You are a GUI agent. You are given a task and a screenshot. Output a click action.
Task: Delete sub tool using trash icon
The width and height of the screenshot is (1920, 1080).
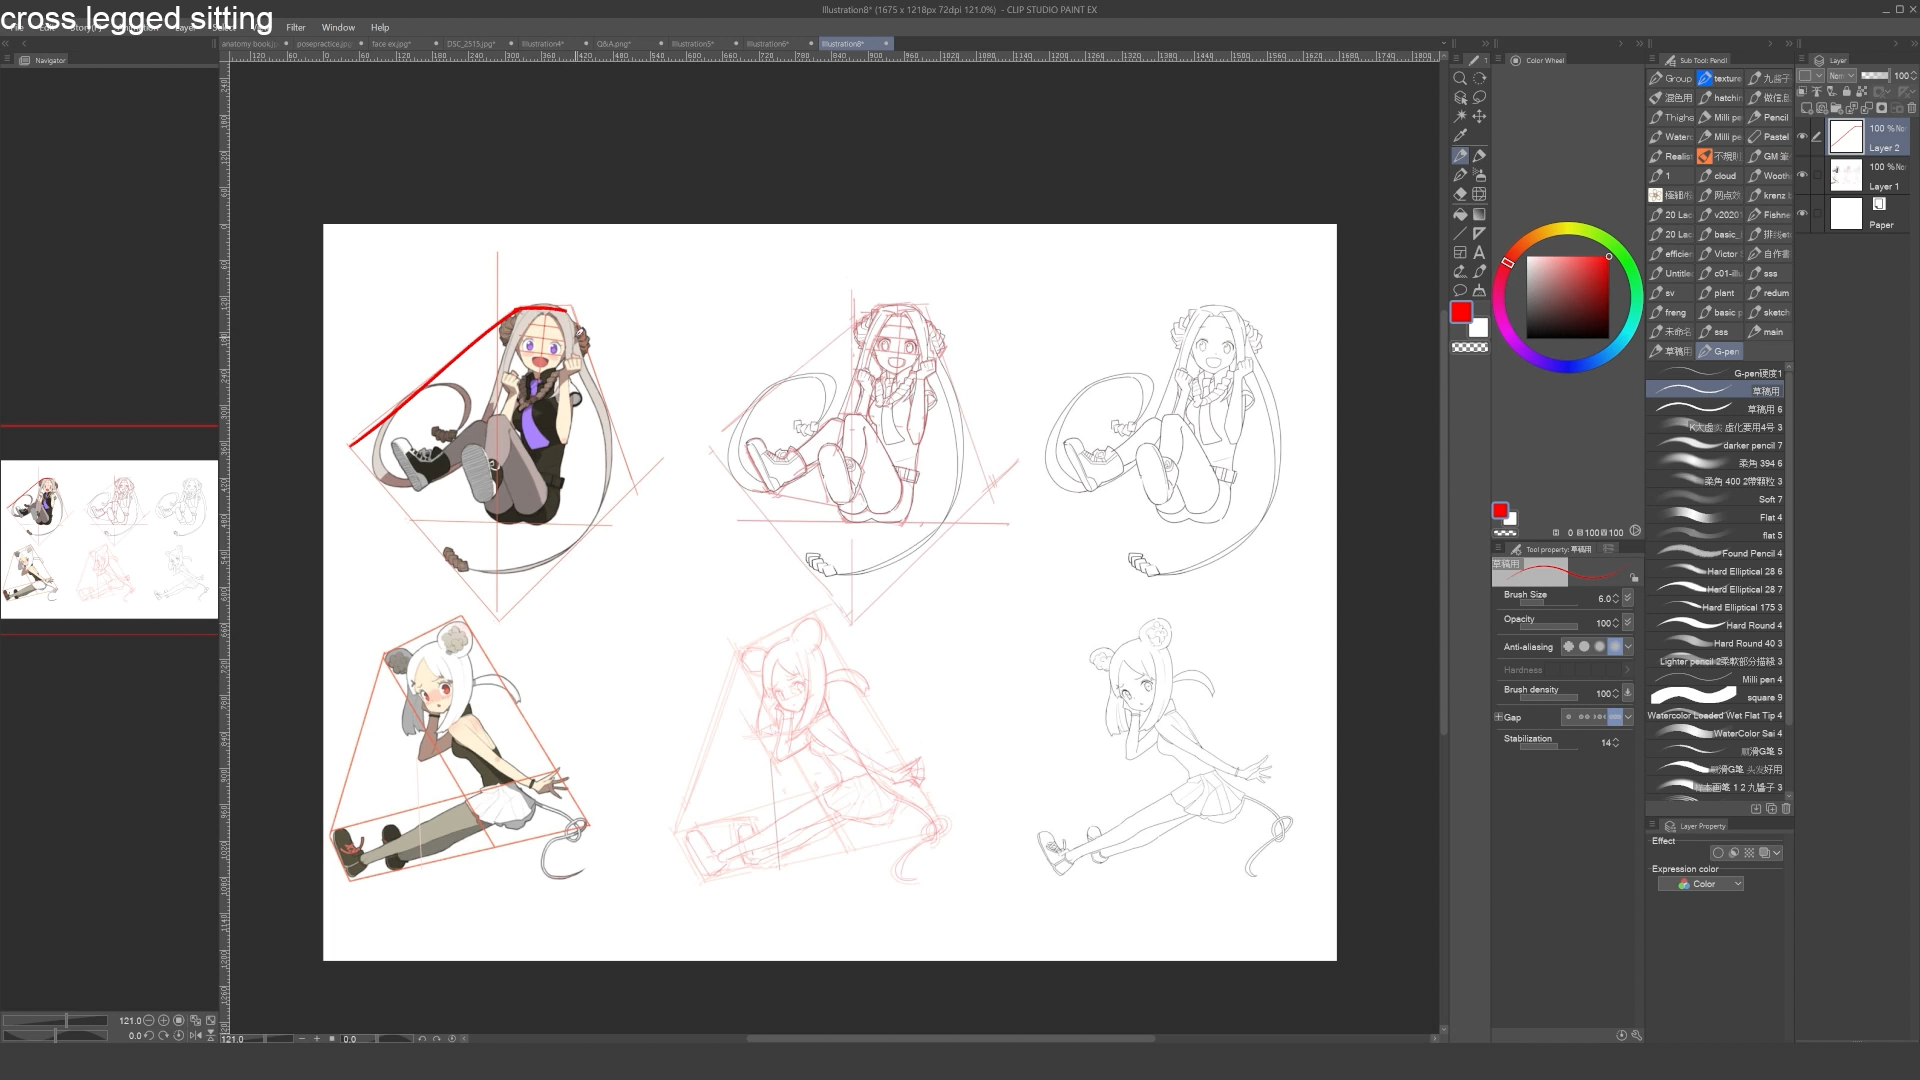click(x=1786, y=808)
